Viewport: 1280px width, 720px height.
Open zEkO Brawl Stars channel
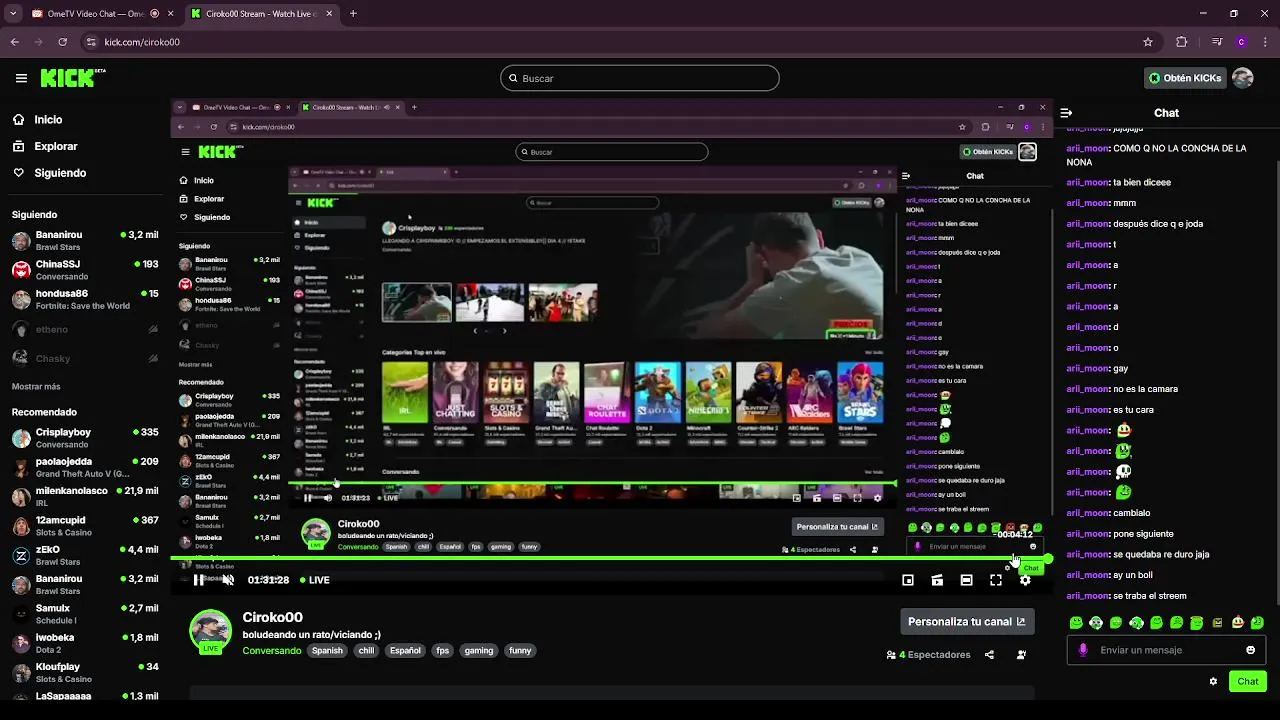pos(86,555)
